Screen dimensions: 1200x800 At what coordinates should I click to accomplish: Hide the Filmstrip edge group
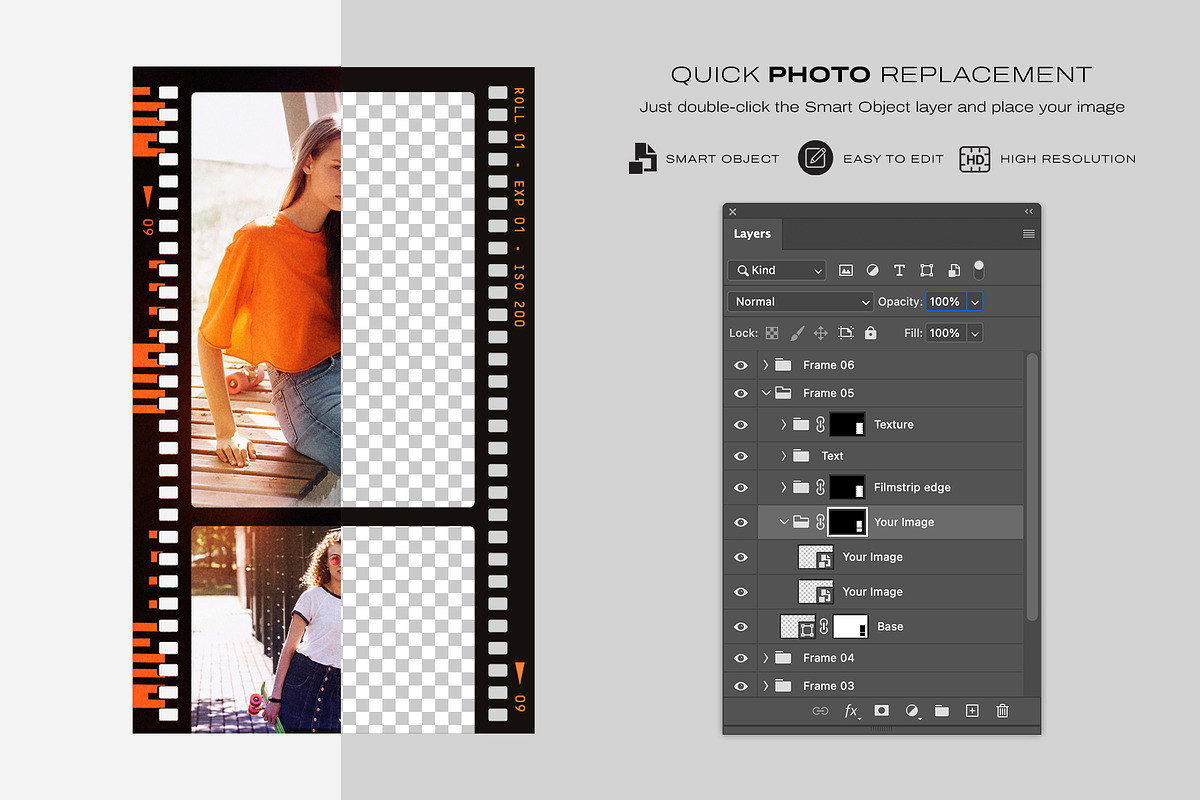pos(741,488)
